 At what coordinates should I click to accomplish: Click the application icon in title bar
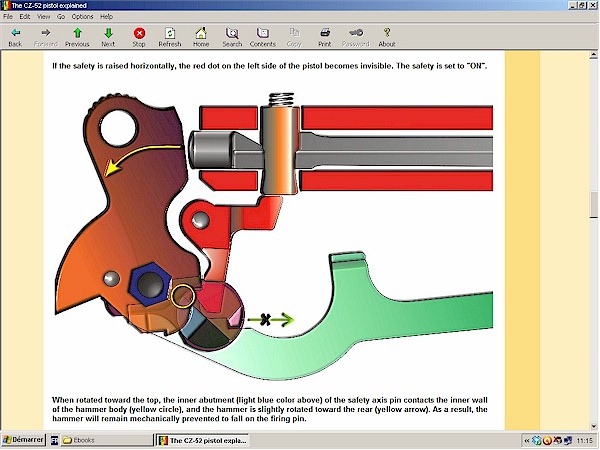click(x=5, y=5)
